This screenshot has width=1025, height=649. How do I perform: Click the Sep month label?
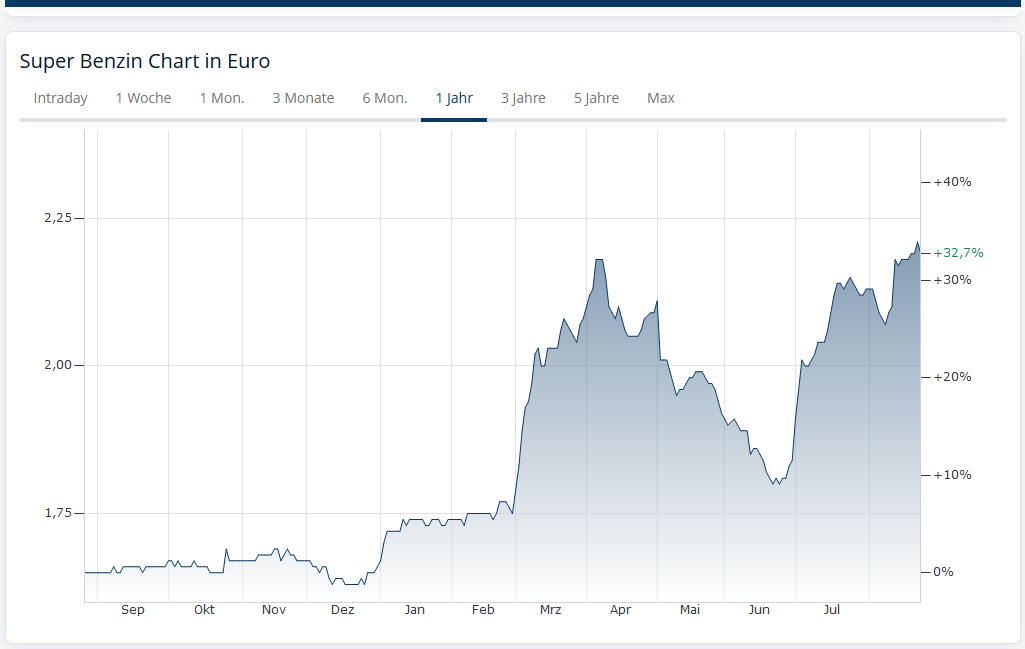[x=133, y=610]
